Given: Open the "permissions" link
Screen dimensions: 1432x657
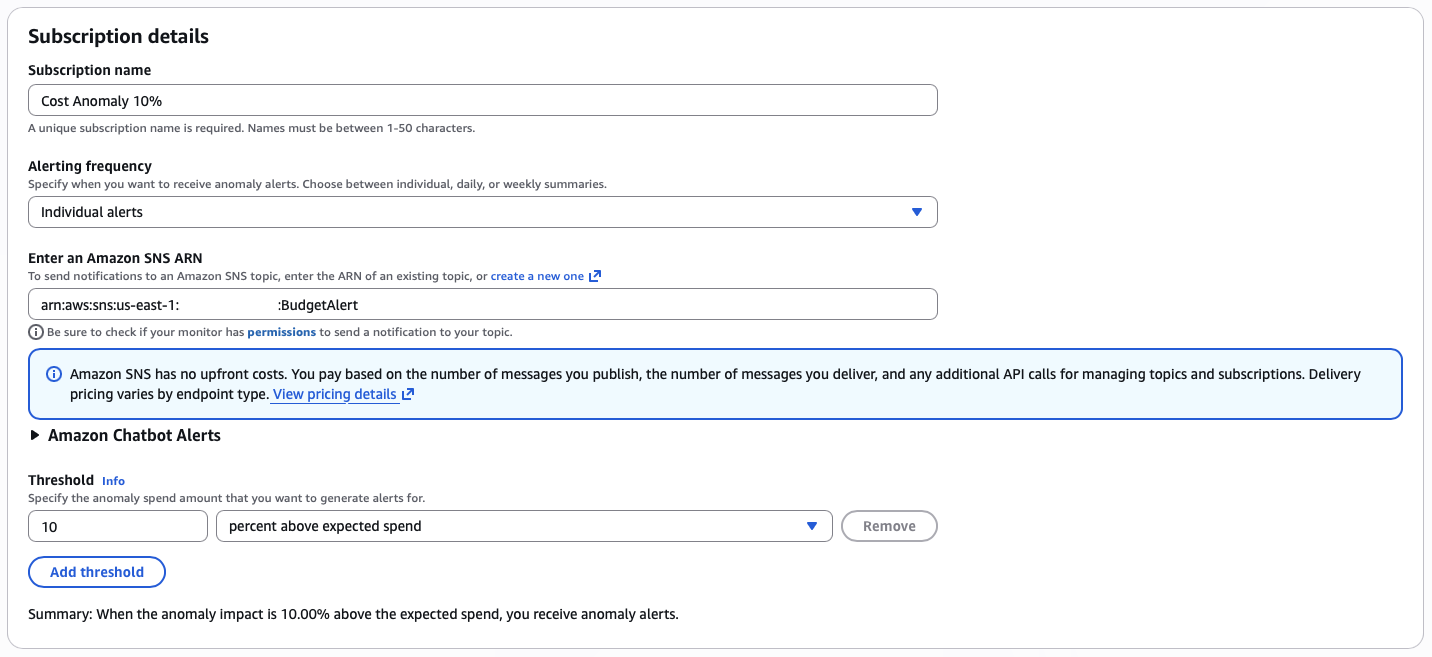Looking at the screenshot, I should (x=281, y=332).
